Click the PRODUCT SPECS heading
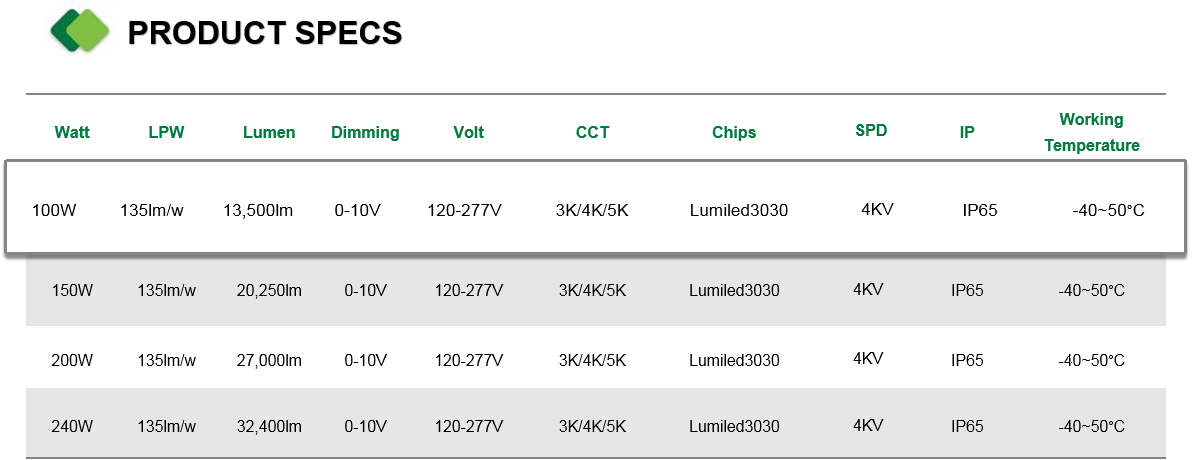Image resolution: width=1192 pixels, height=460 pixels. pyautogui.click(x=265, y=33)
